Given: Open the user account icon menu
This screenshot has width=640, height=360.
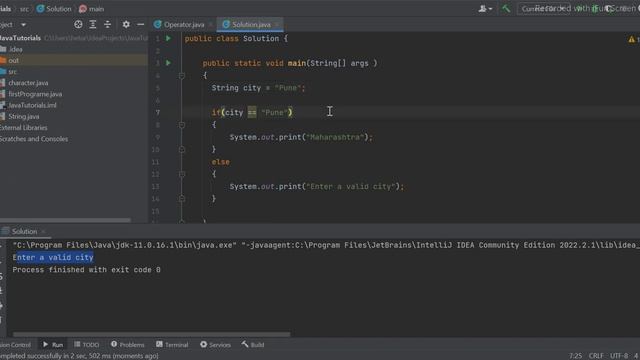Looking at the screenshot, I should coord(485,9).
